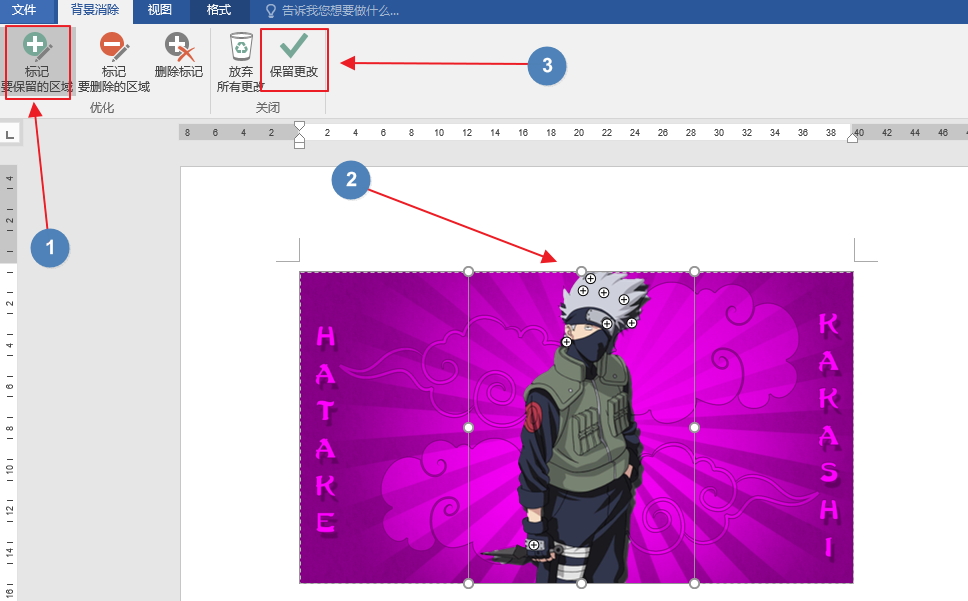The height and width of the screenshot is (601, 968).
Task: Click the hanging indent marker on ruler
Action: pyautogui.click(x=299, y=139)
